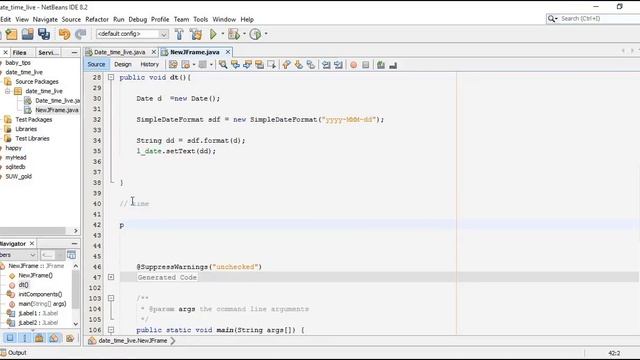640x360 pixels.
Task: Click the Last Edit editor icon
Action: click(173, 65)
